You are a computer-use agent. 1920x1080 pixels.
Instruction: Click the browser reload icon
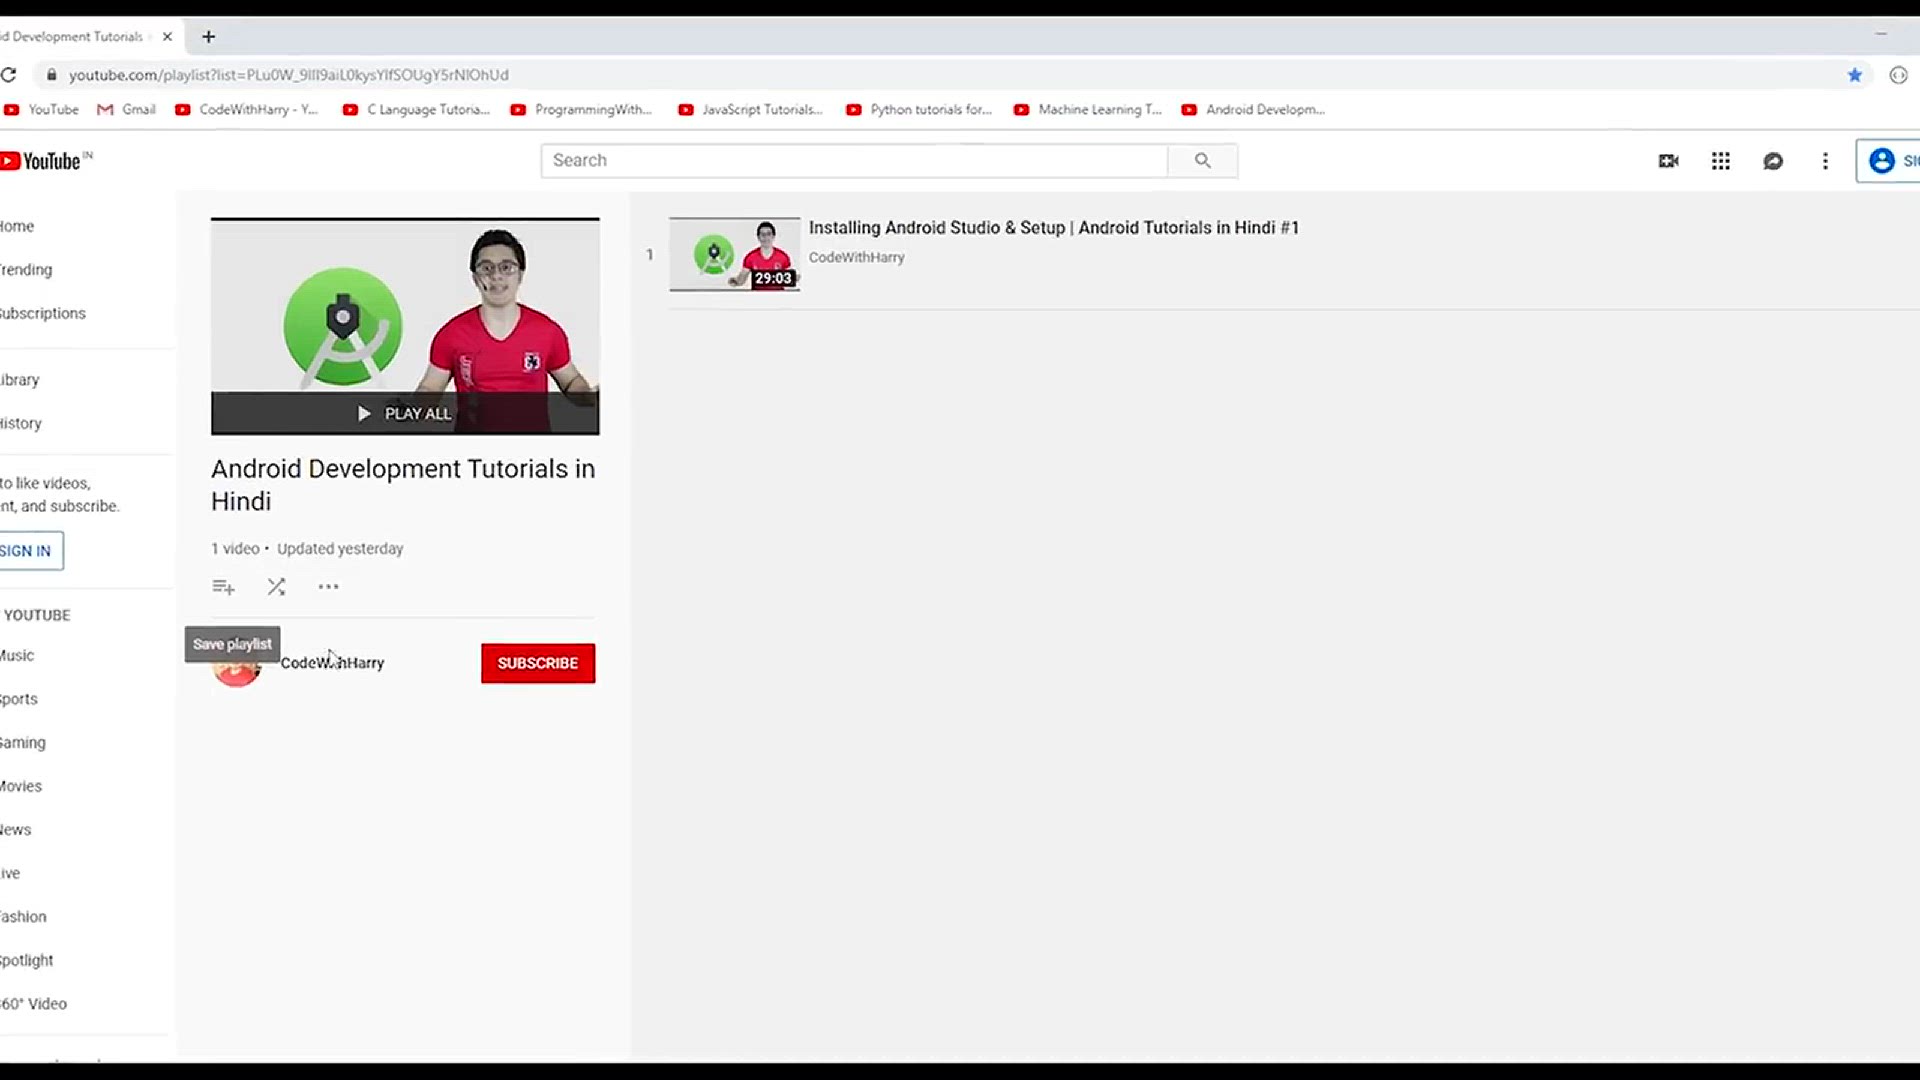pos(9,75)
